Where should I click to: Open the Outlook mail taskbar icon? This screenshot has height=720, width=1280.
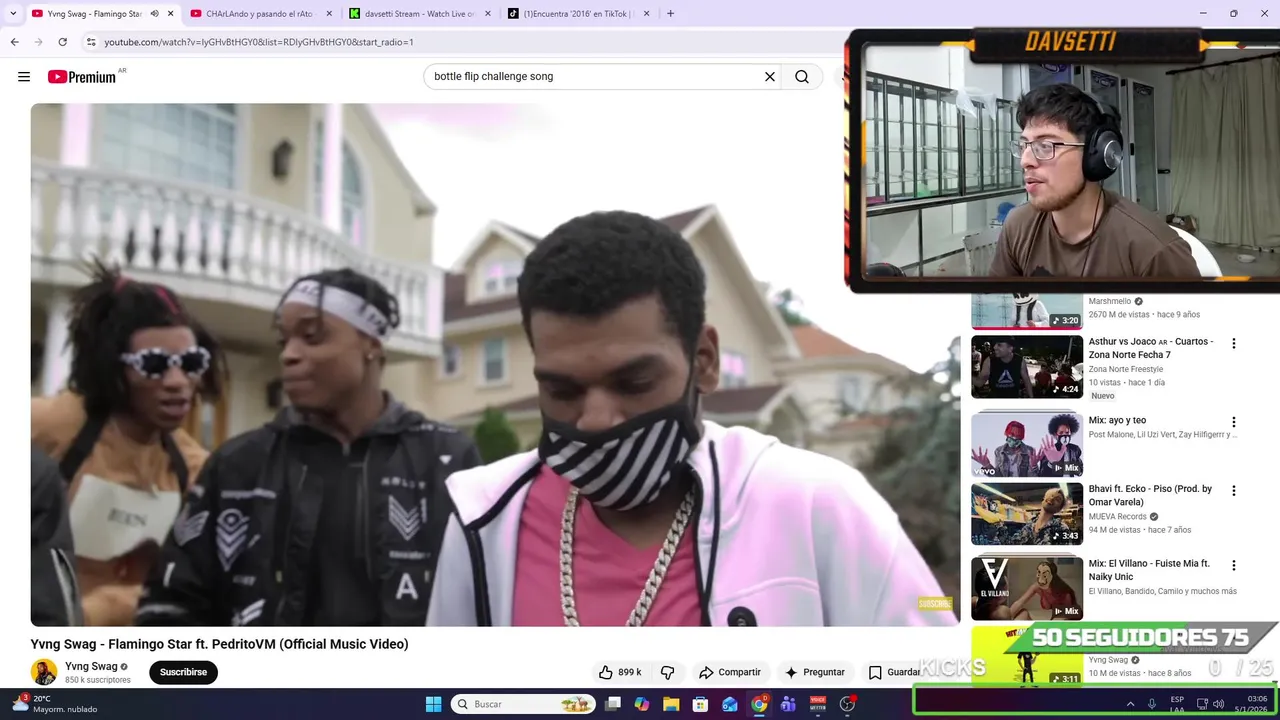point(730,704)
